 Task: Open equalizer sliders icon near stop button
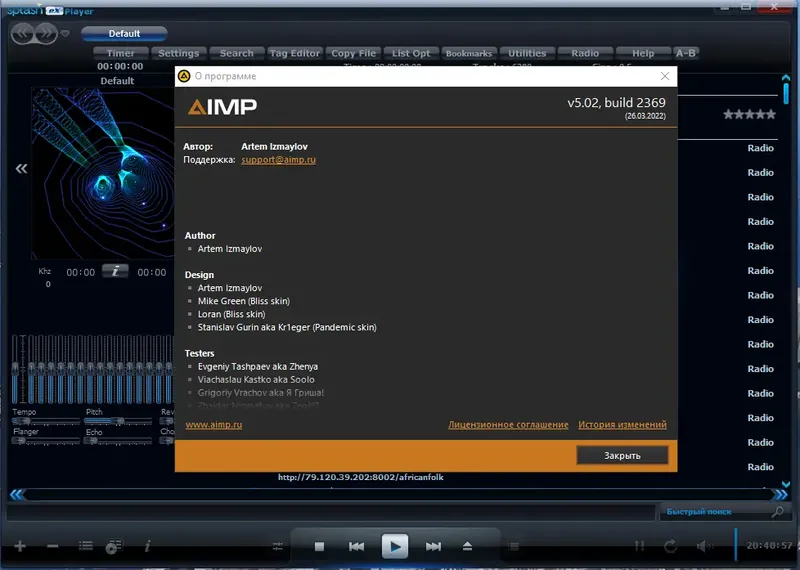coord(278,547)
